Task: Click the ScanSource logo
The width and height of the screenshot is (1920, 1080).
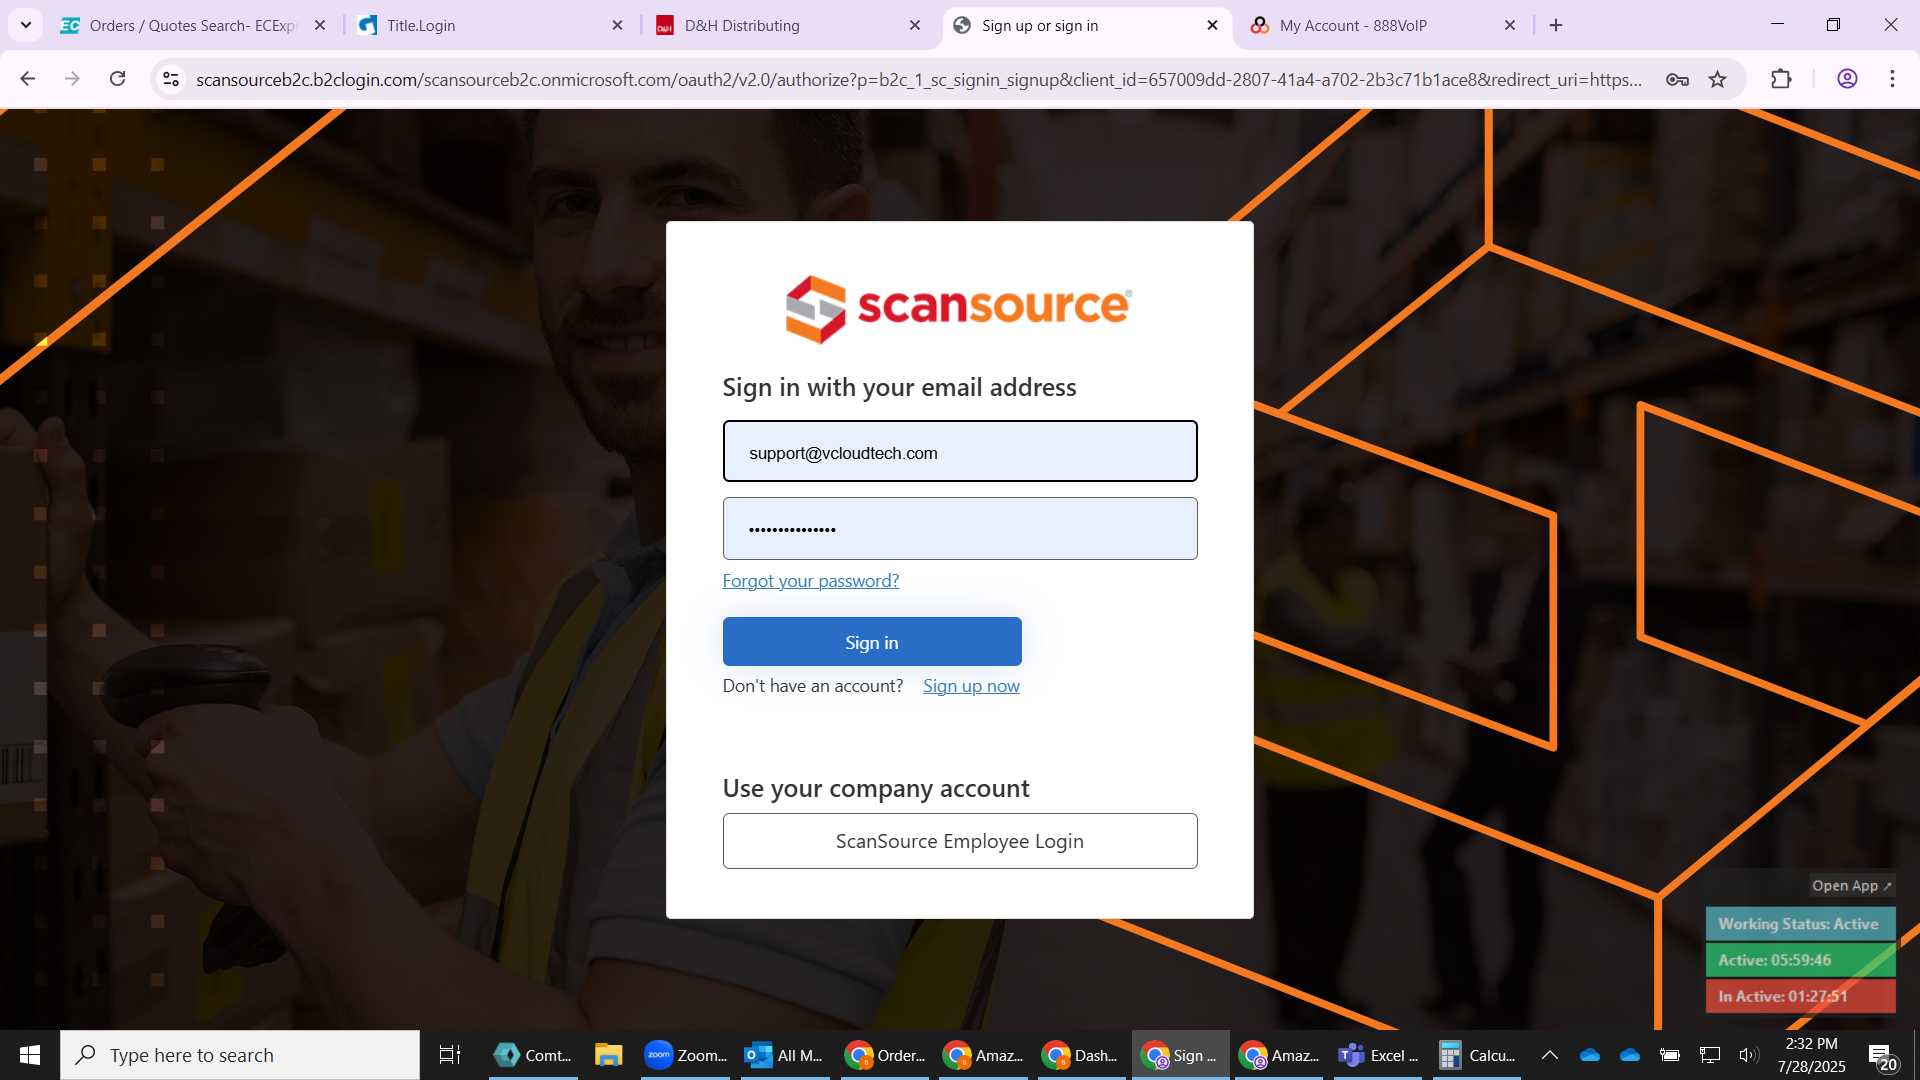Action: click(958, 309)
